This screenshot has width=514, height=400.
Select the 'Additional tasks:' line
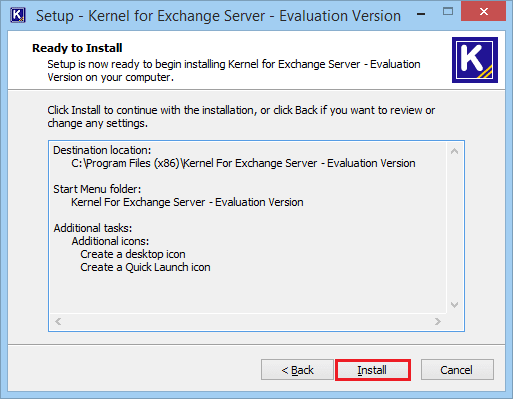pos(93,228)
